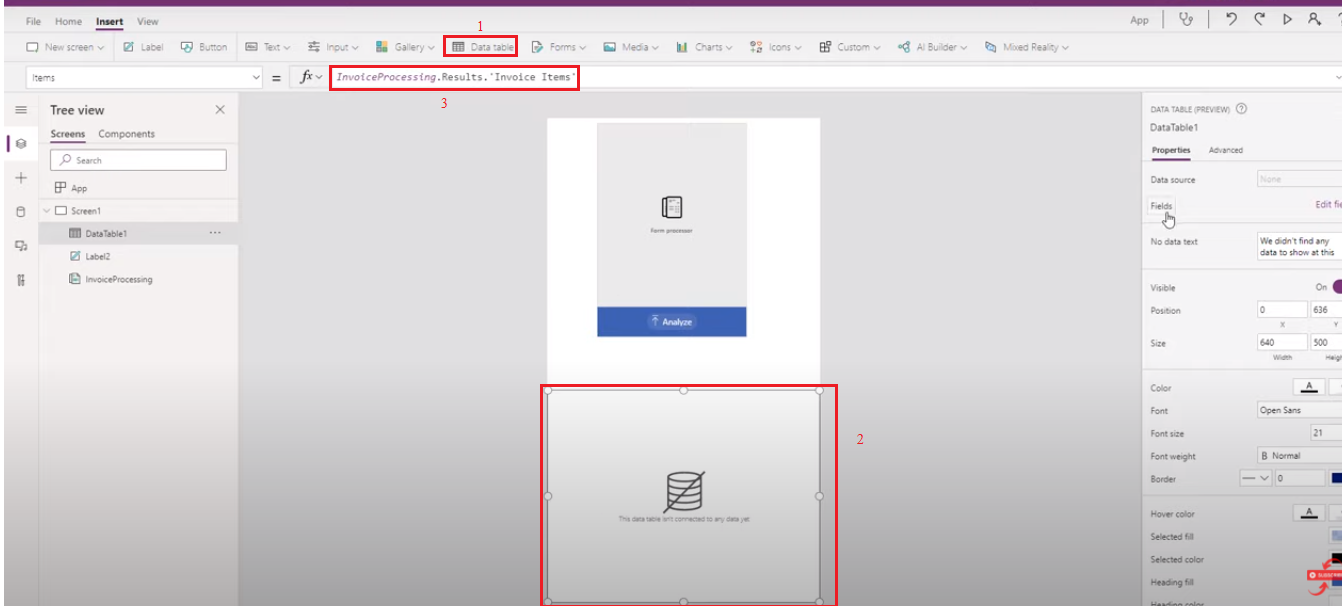This screenshot has height=606, width=1342.
Task: Click the share user icon
Action: pyautogui.click(x=1314, y=19)
